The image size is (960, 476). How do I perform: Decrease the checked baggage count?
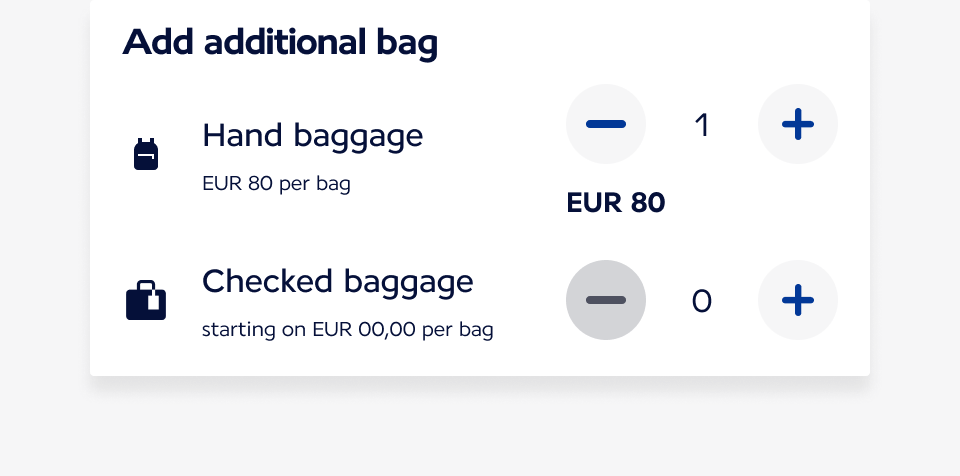click(x=606, y=300)
